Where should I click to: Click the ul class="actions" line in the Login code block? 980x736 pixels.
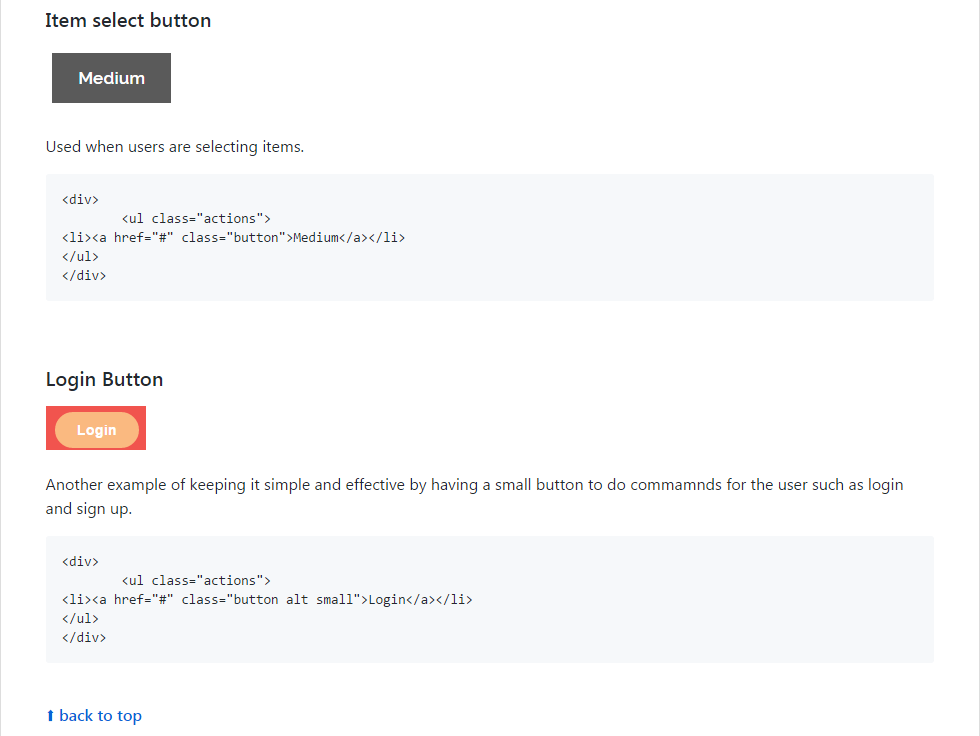tap(196, 580)
